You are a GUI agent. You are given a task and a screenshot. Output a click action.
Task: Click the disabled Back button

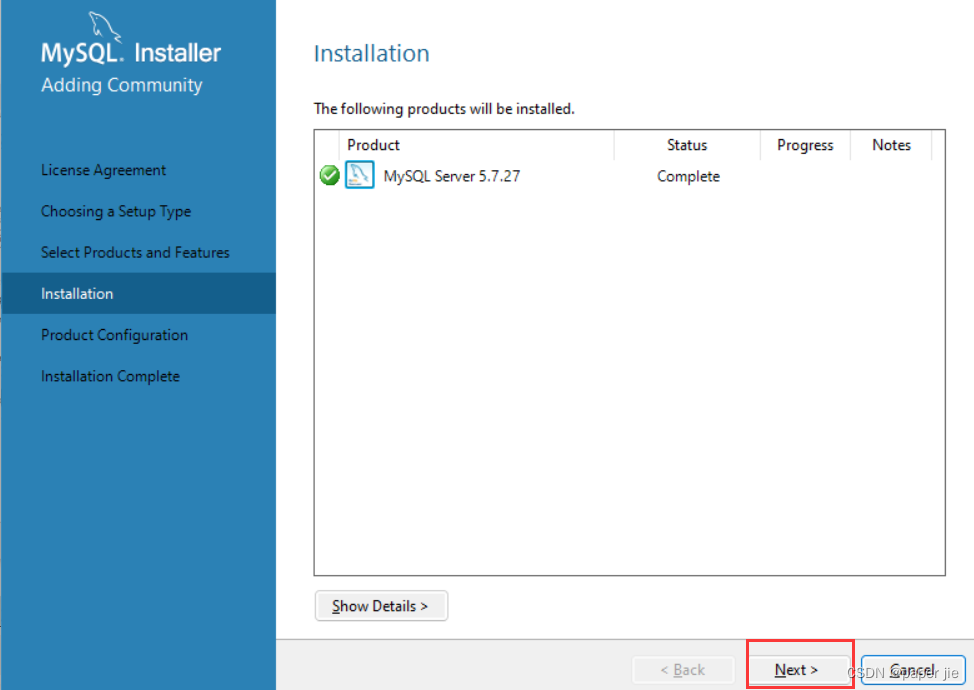coord(683,670)
